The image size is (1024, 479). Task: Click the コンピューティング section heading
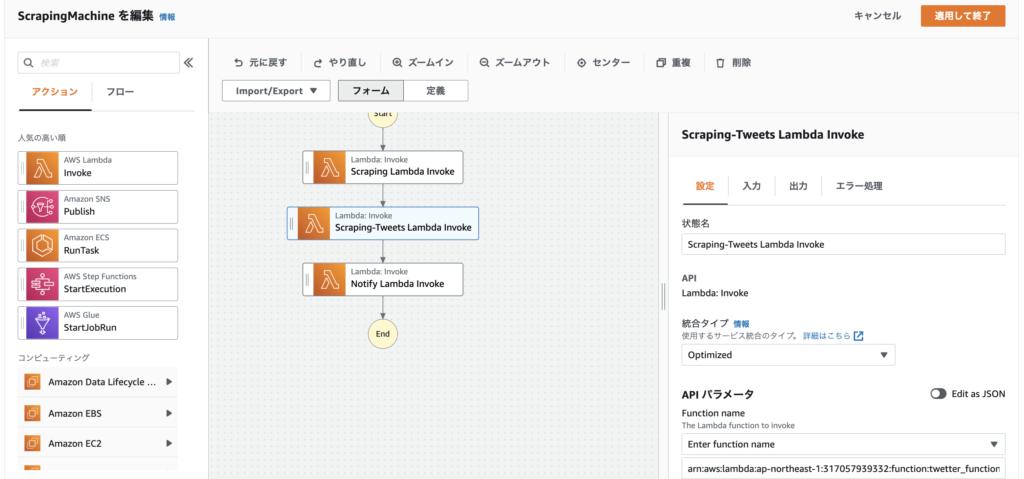[54, 357]
